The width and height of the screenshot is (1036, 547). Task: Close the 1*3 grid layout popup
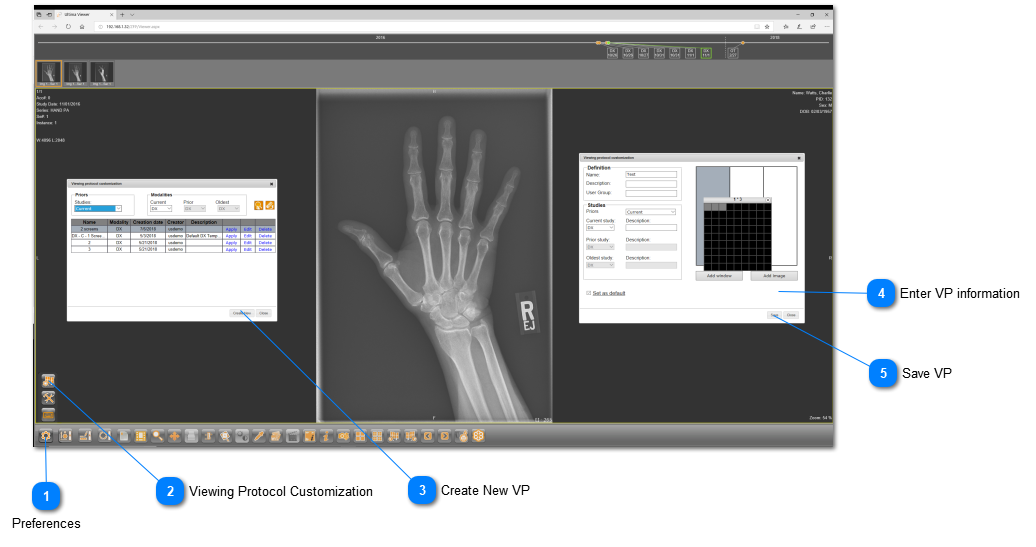768,200
